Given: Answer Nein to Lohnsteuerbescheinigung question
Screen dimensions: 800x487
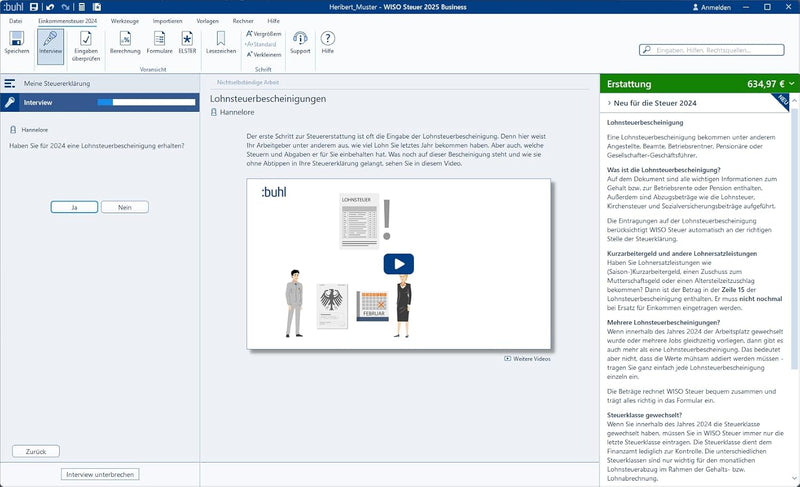Looking at the screenshot, I should pyautogui.click(x=124, y=207).
